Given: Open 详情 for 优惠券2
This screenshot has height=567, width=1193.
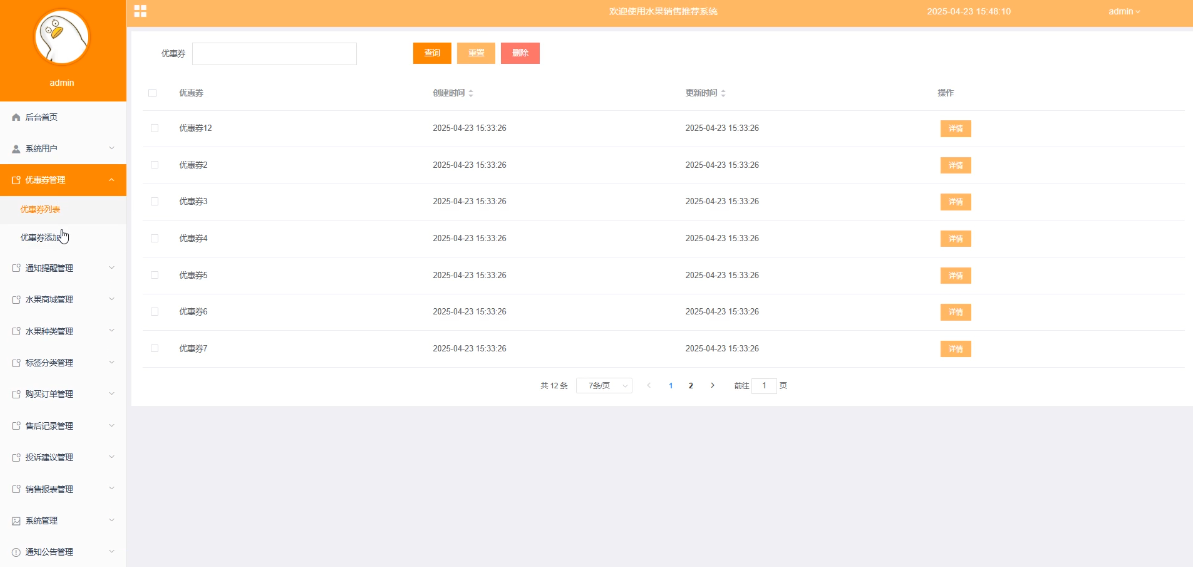Looking at the screenshot, I should tap(956, 165).
